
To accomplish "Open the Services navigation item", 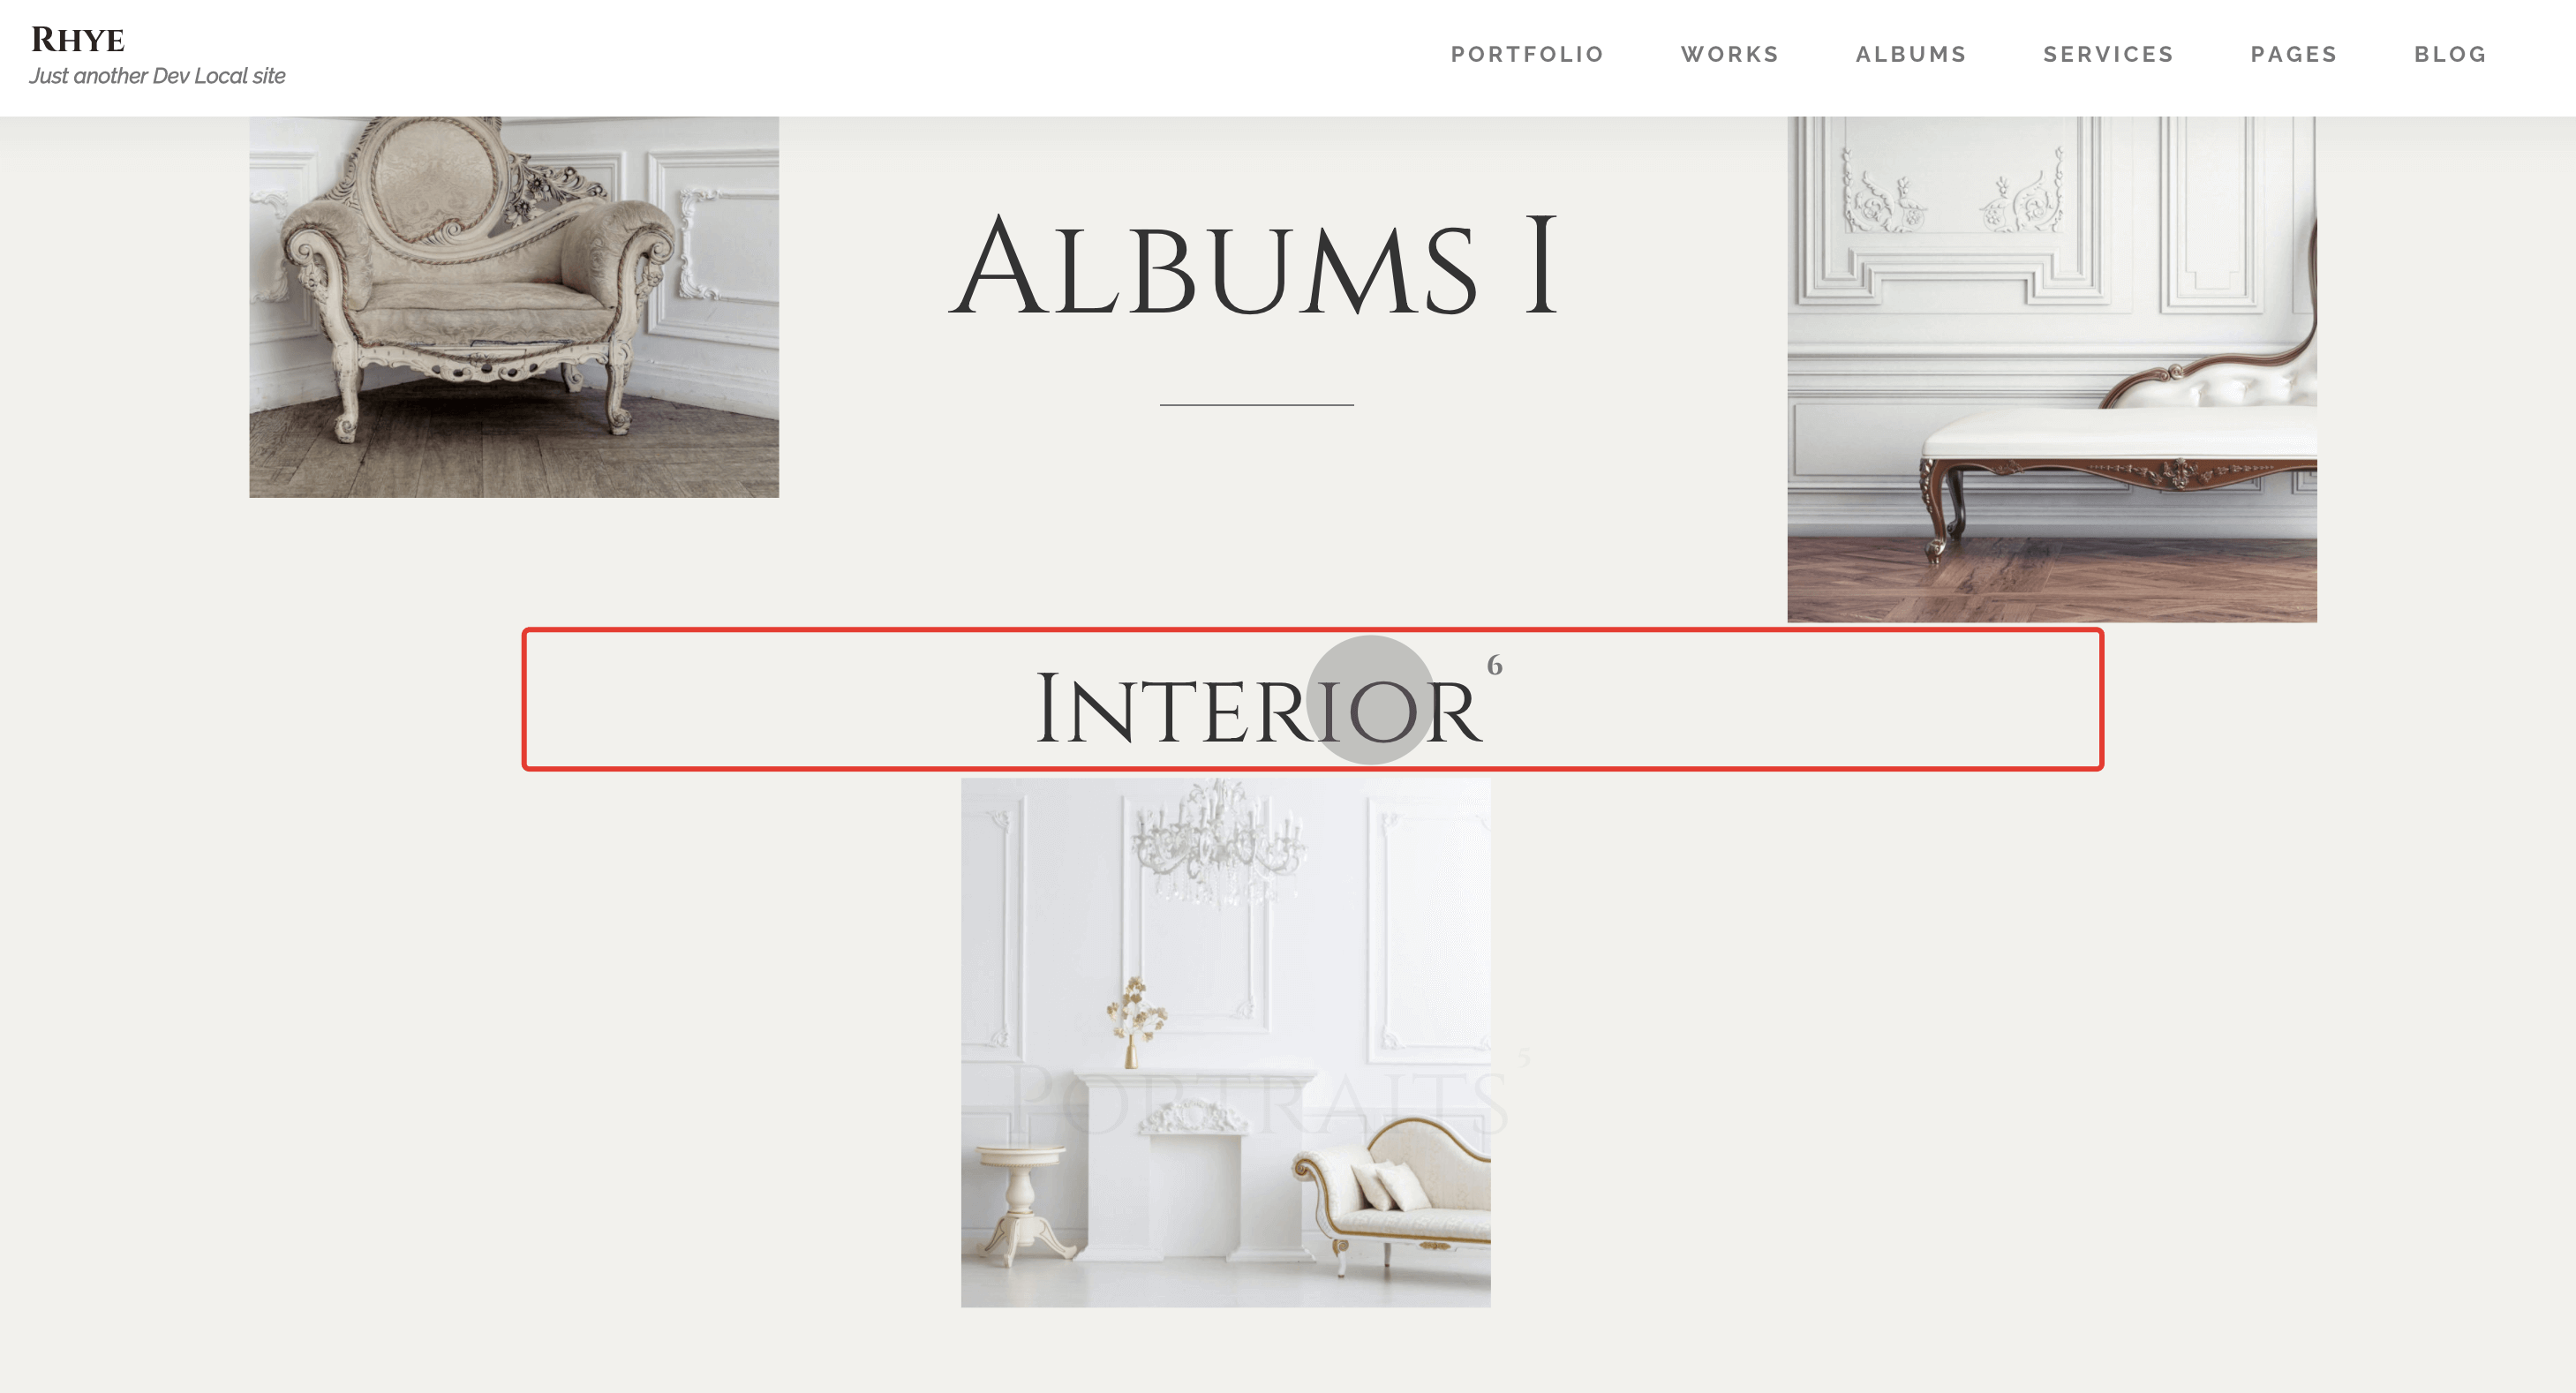I will 2108,54.
